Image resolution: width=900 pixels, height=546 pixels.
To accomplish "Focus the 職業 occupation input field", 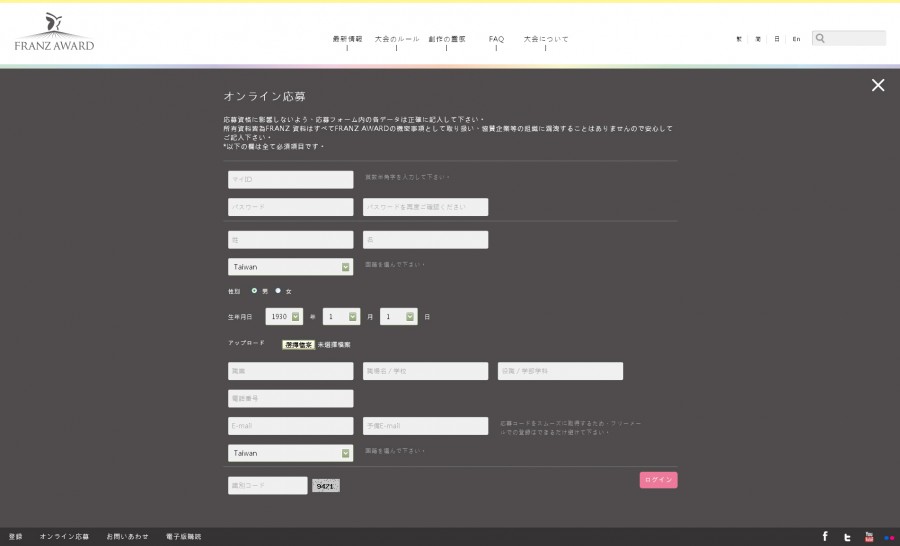I will [290, 371].
